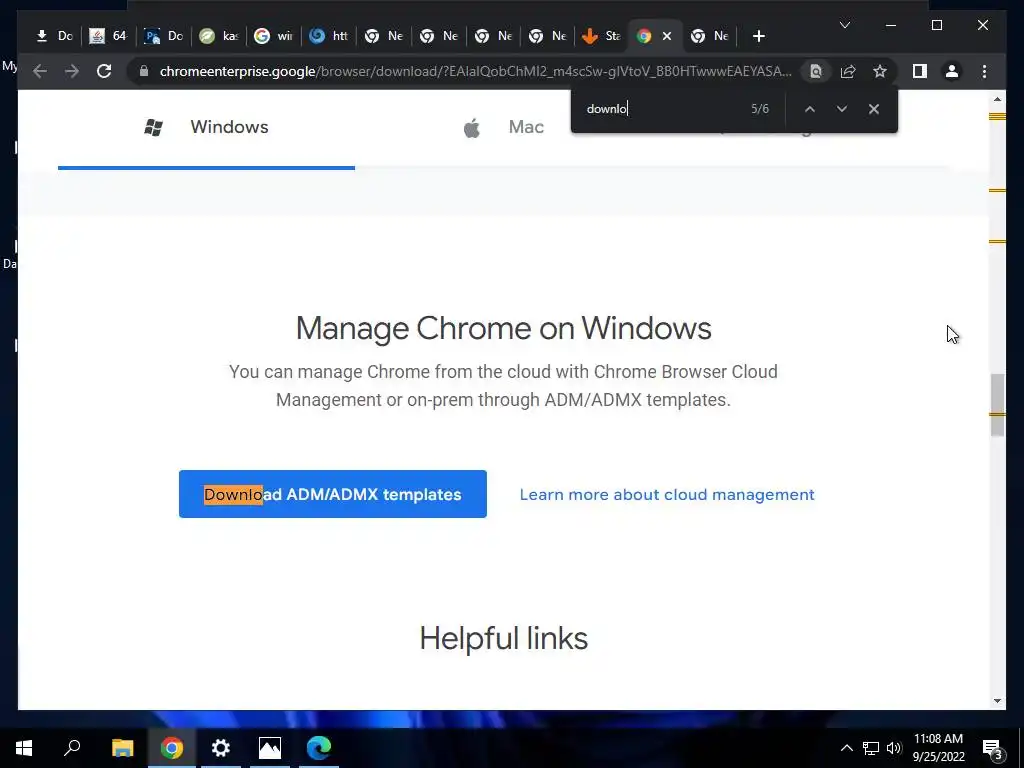The width and height of the screenshot is (1024, 768).
Task: Click the page vertical scrollbar thumb
Action: pyautogui.click(x=997, y=405)
